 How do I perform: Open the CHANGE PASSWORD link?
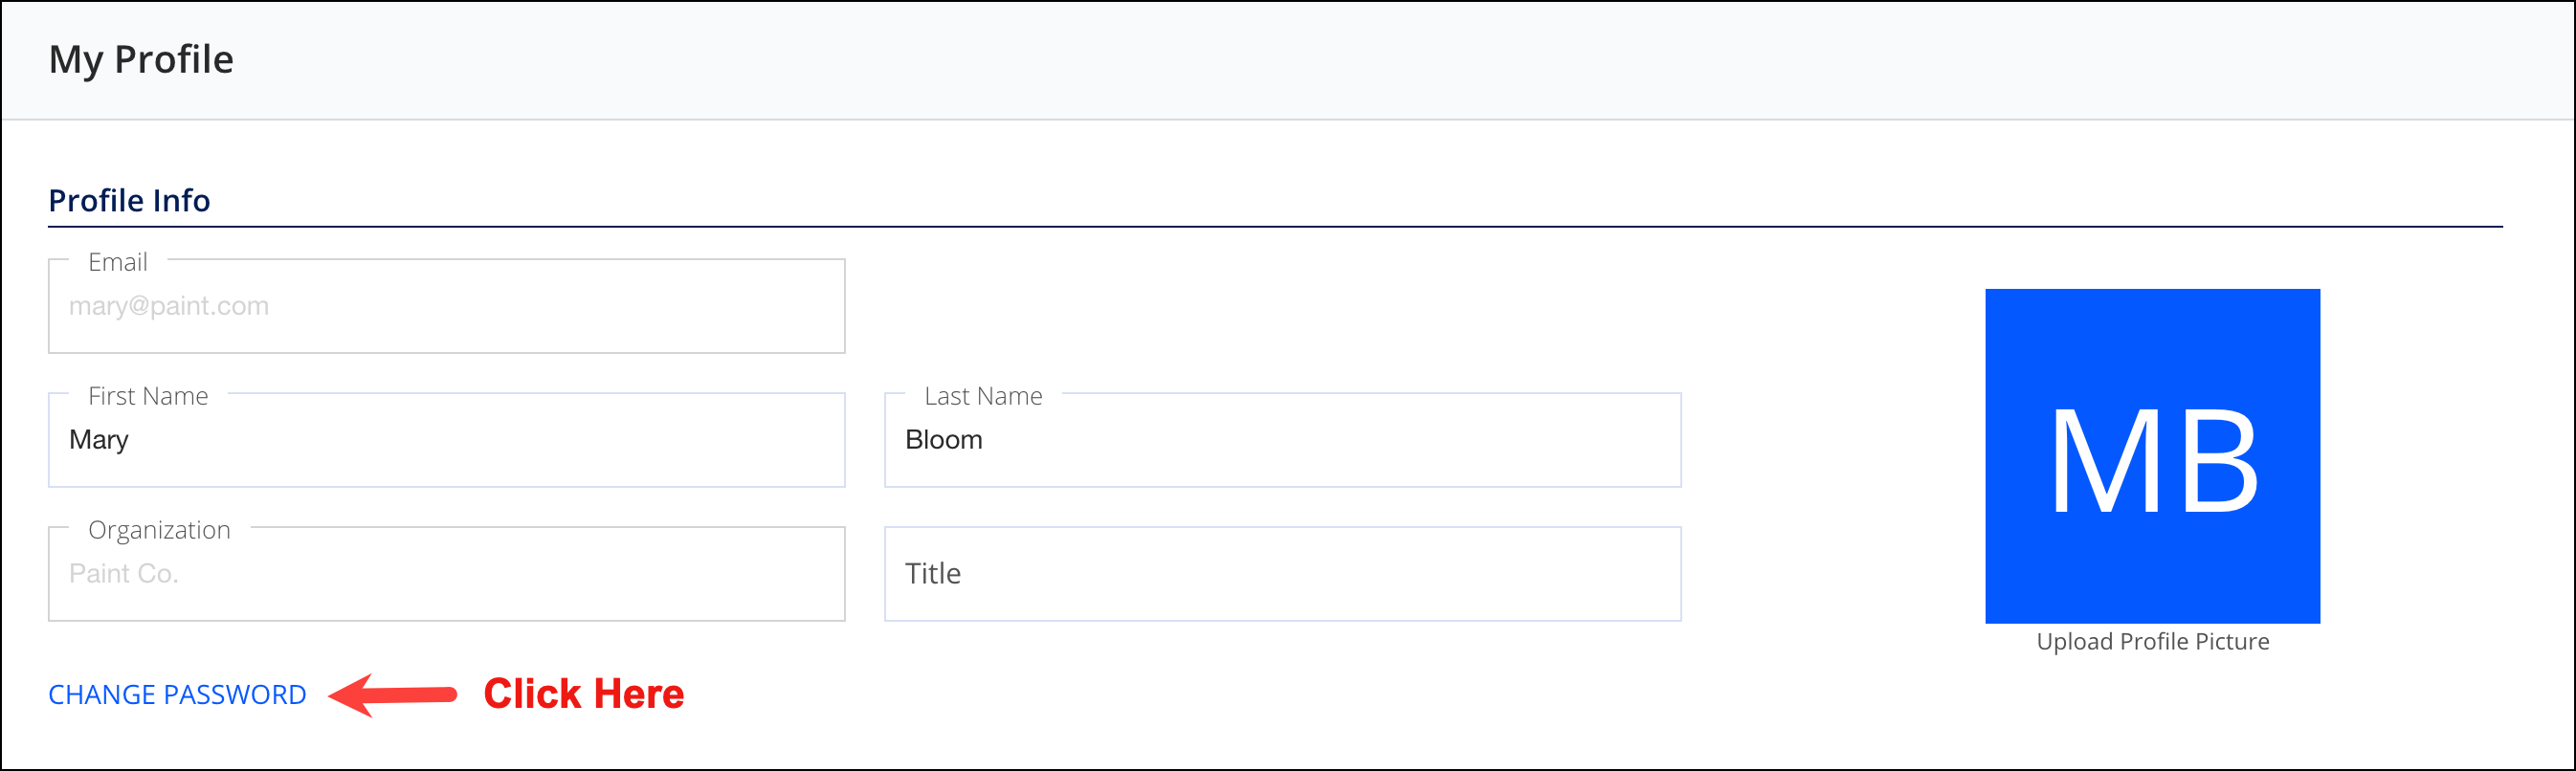pos(177,695)
